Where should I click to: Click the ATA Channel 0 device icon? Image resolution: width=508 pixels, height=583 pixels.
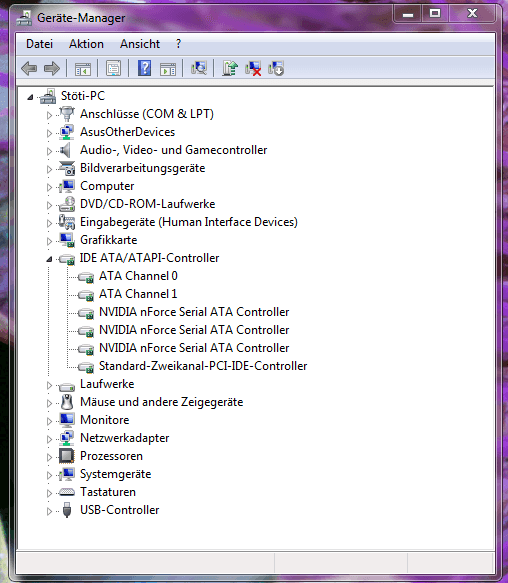(x=86, y=277)
